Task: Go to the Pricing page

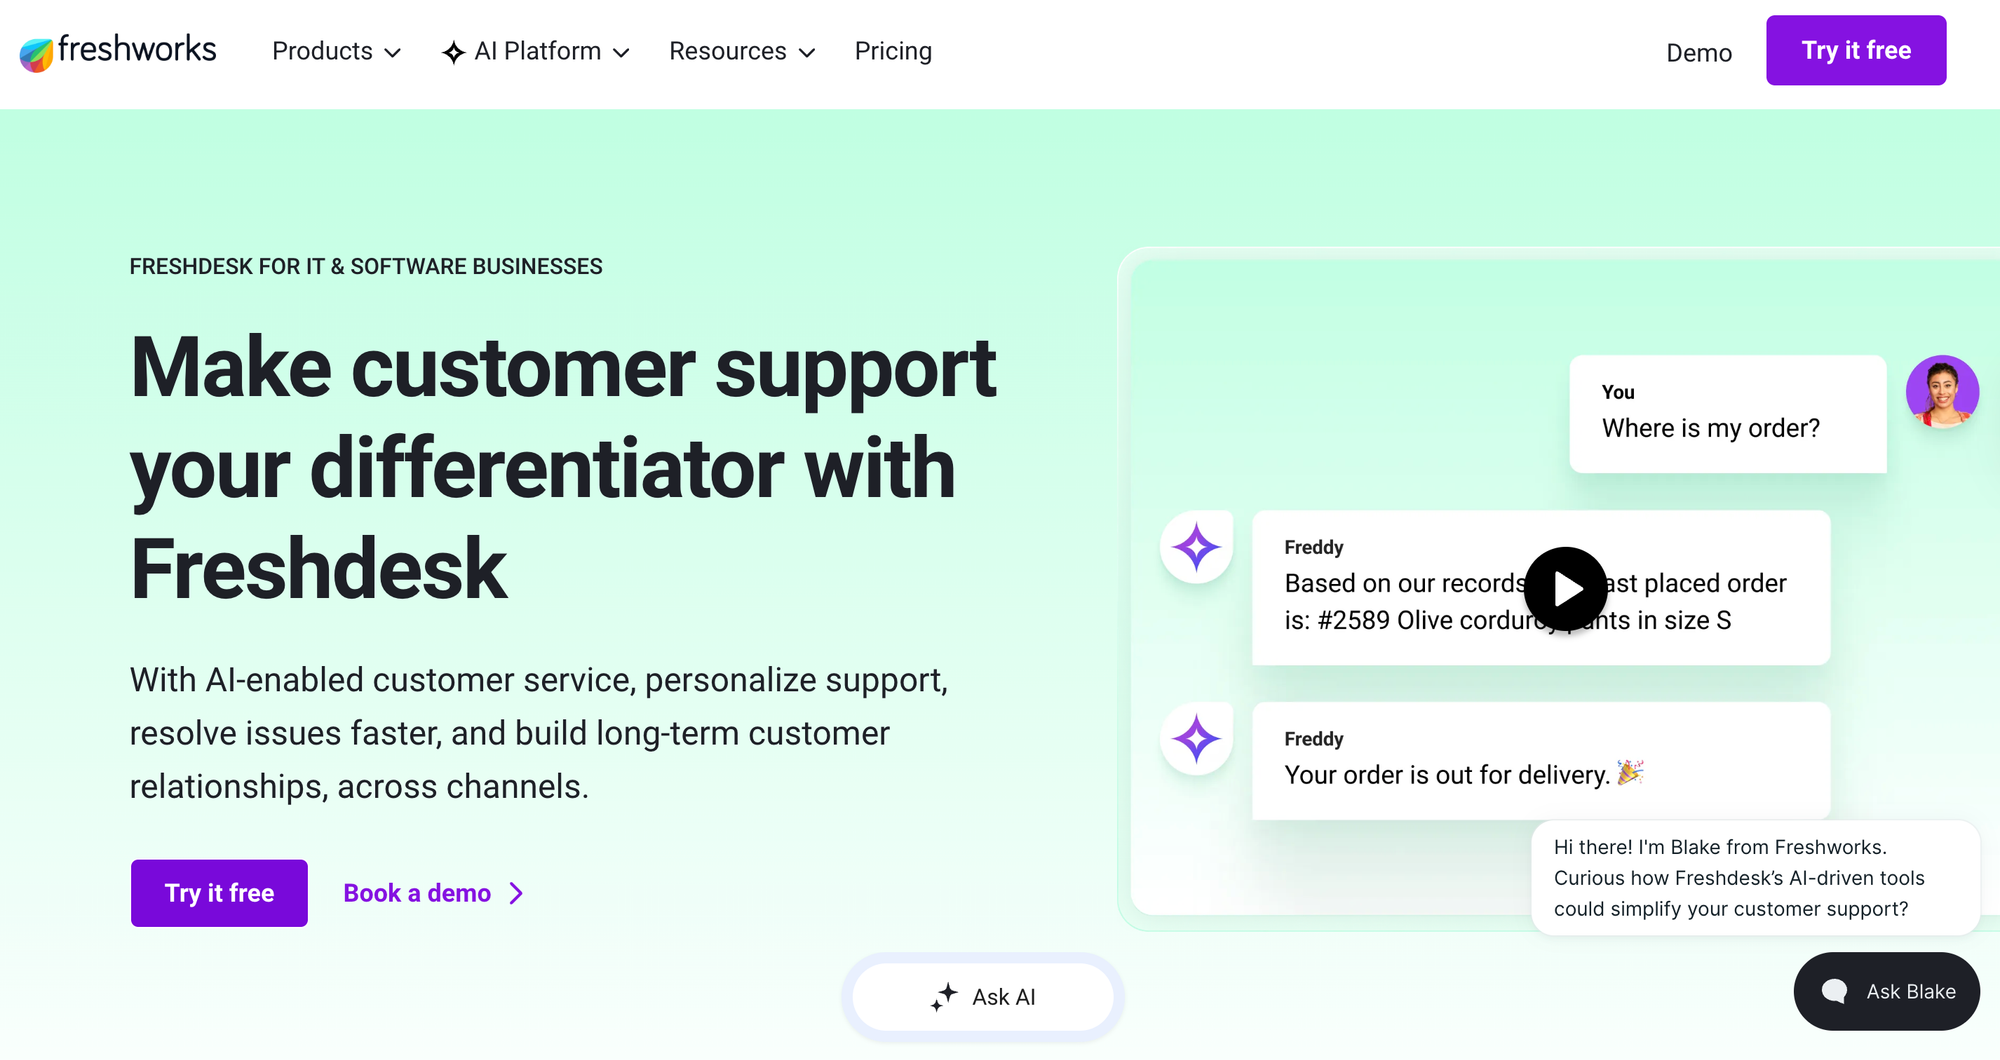Action: [x=893, y=51]
